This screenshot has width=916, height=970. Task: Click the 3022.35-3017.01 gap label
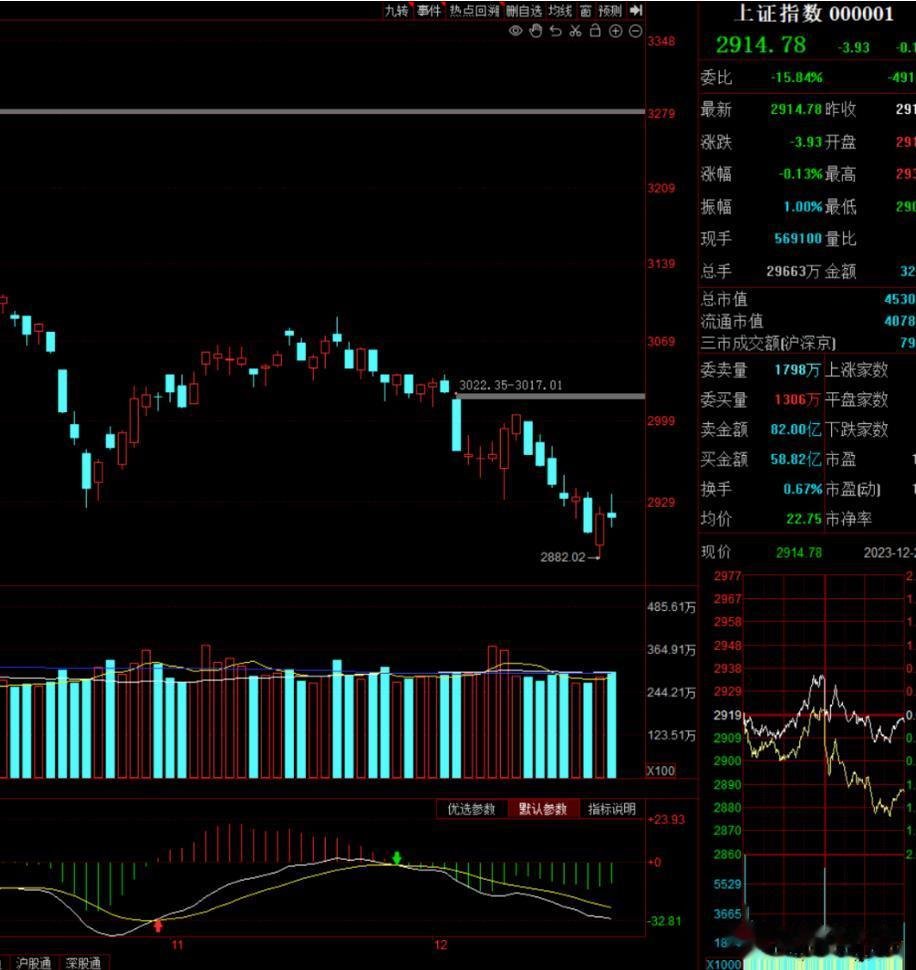tap(511, 385)
